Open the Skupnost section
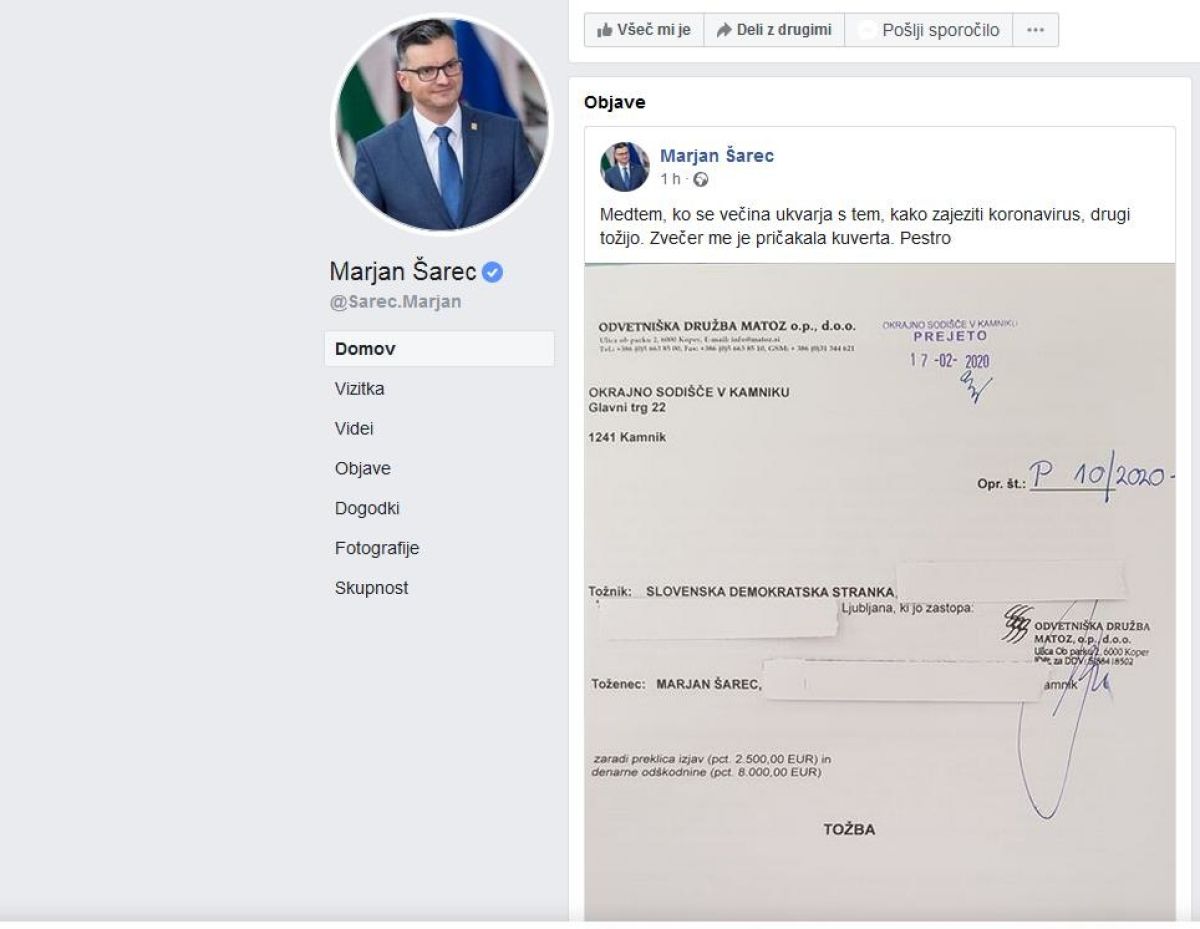Image resolution: width=1200 pixels, height=929 pixels. point(371,589)
